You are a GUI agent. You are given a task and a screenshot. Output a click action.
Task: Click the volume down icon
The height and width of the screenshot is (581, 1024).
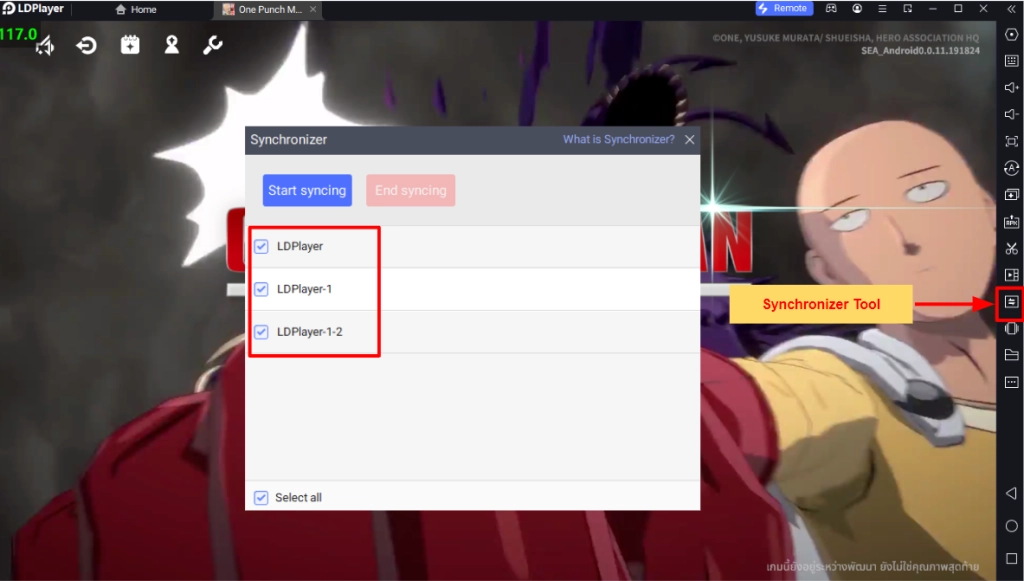pos(1011,115)
